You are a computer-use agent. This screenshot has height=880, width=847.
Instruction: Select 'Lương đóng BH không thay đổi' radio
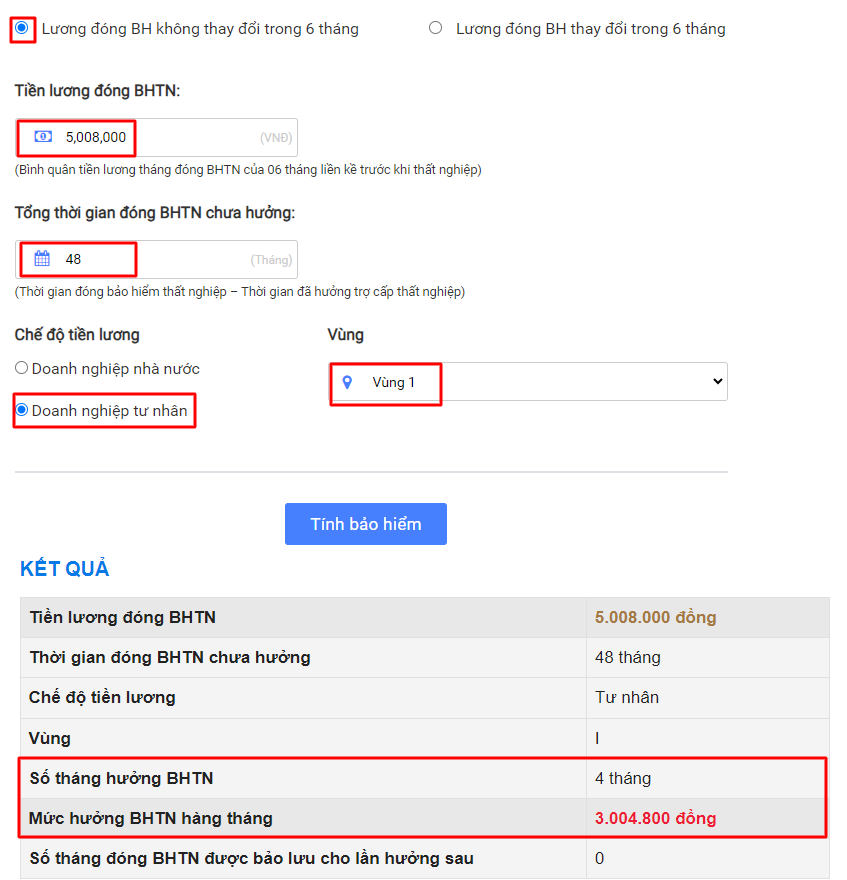(x=22, y=28)
